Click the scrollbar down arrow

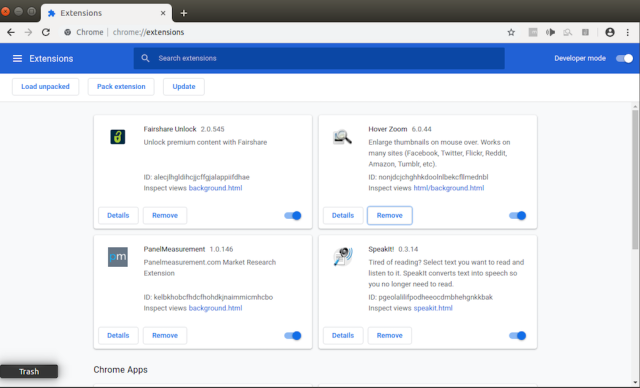[x=635, y=383]
